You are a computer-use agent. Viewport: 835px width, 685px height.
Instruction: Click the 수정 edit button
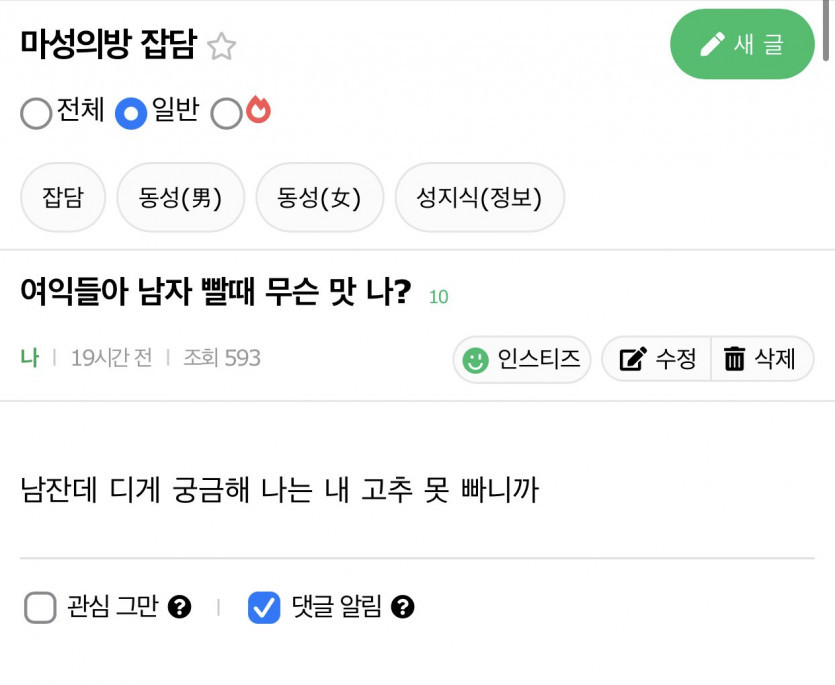[657, 359]
